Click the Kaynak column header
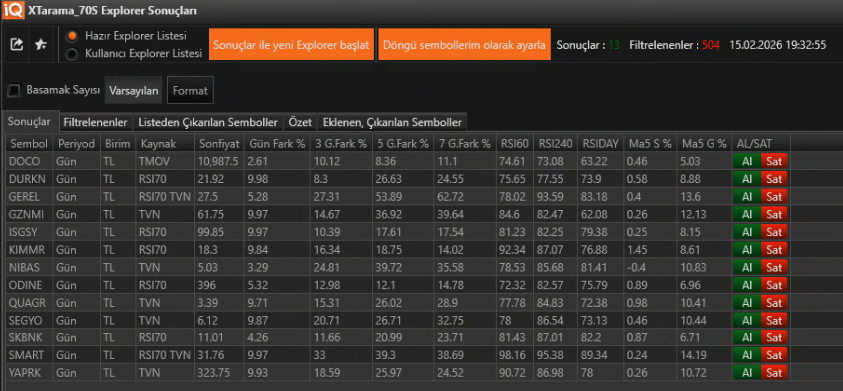This screenshot has height=391, width=843. tap(165, 144)
